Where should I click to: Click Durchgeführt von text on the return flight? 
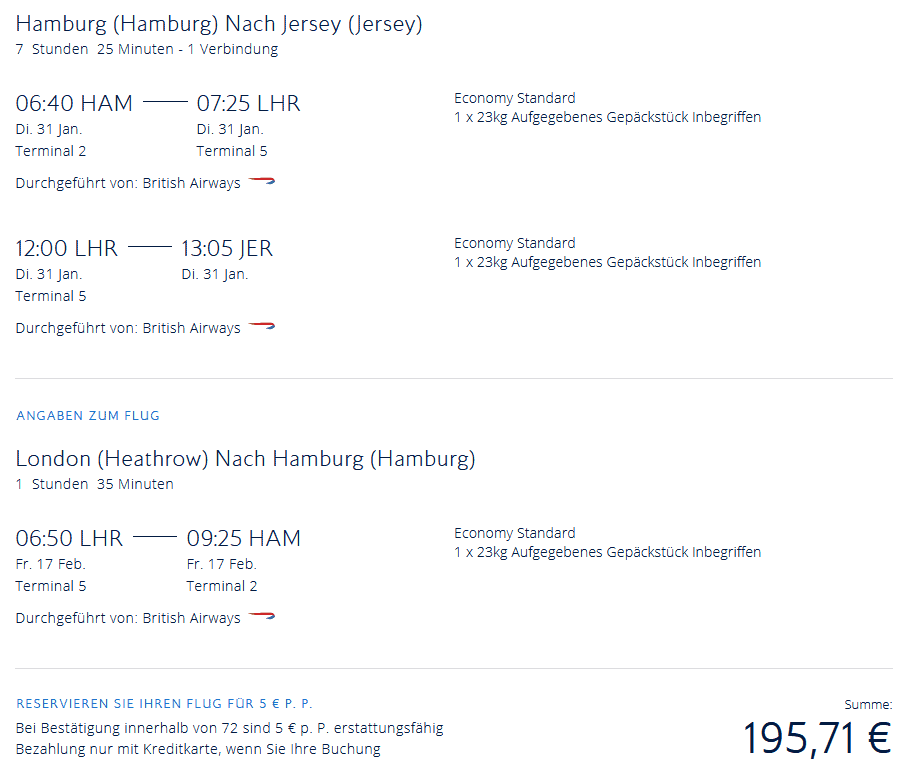[76, 618]
